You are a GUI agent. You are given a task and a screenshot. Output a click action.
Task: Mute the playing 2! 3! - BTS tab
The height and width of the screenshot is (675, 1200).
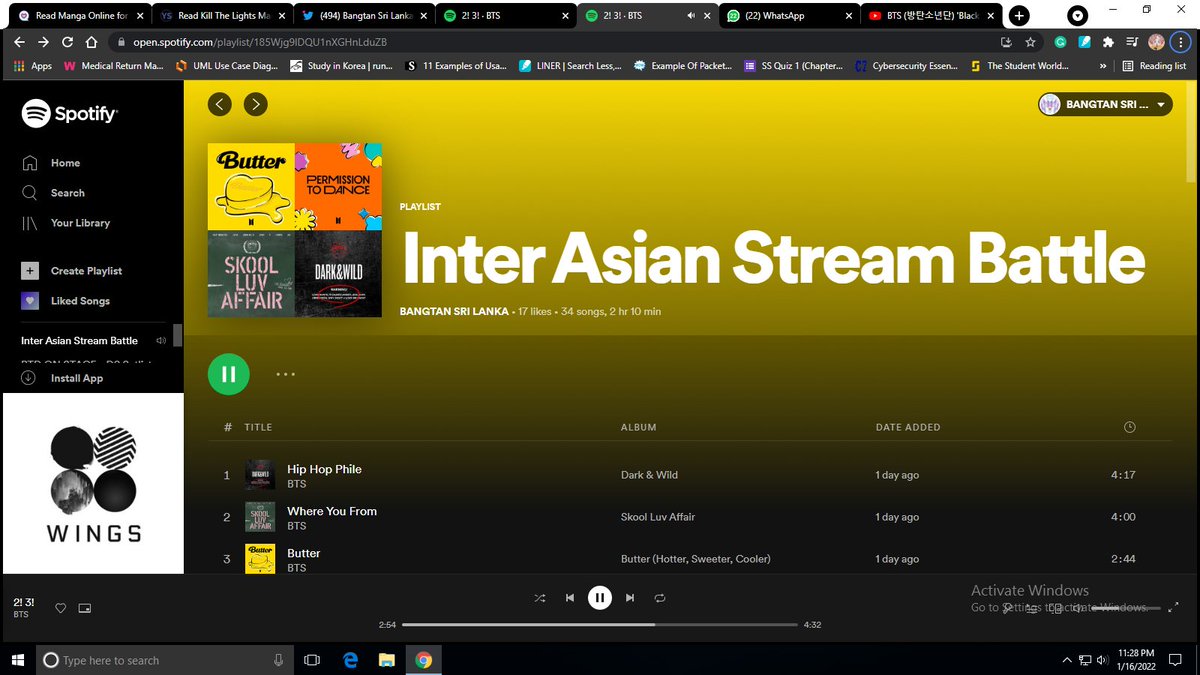click(x=691, y=16)
